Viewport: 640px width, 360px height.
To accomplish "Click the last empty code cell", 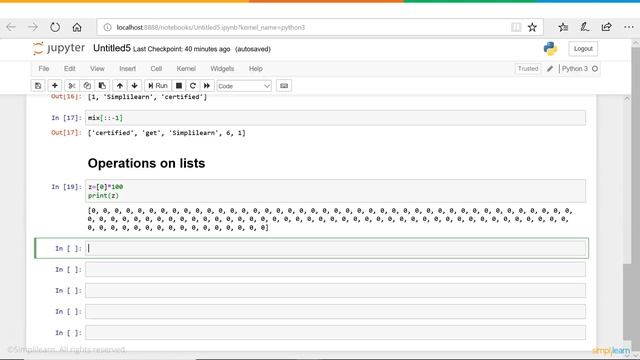I will click(x=336, y=333).
